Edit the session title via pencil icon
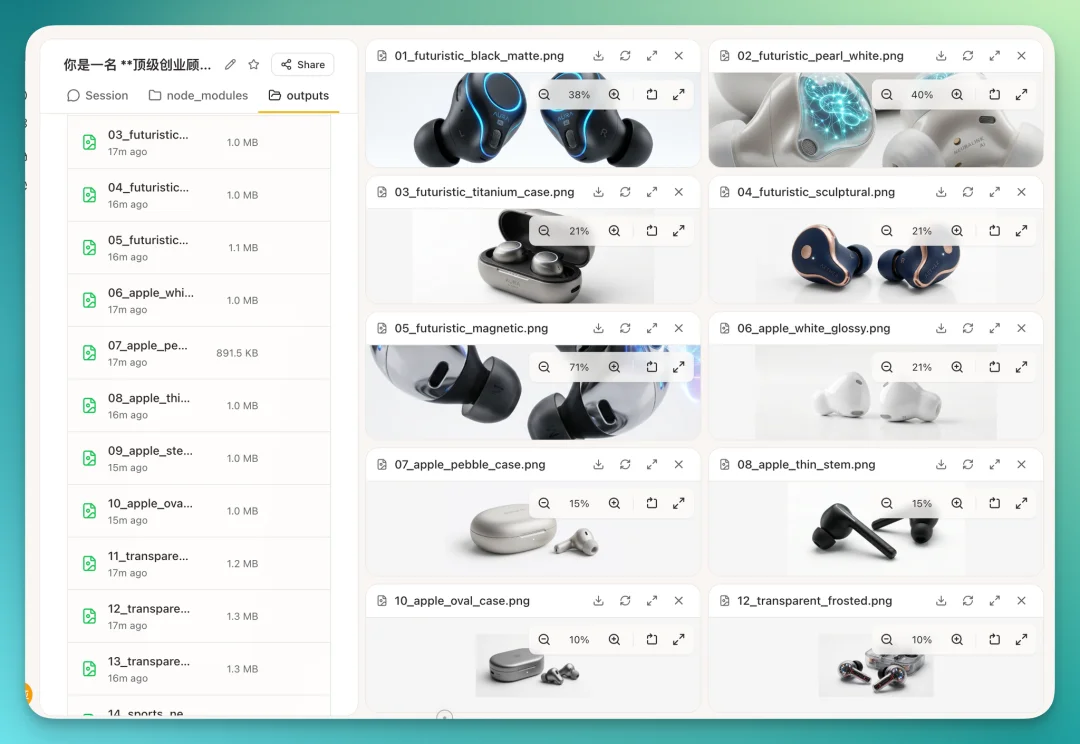 pos(232,63)
